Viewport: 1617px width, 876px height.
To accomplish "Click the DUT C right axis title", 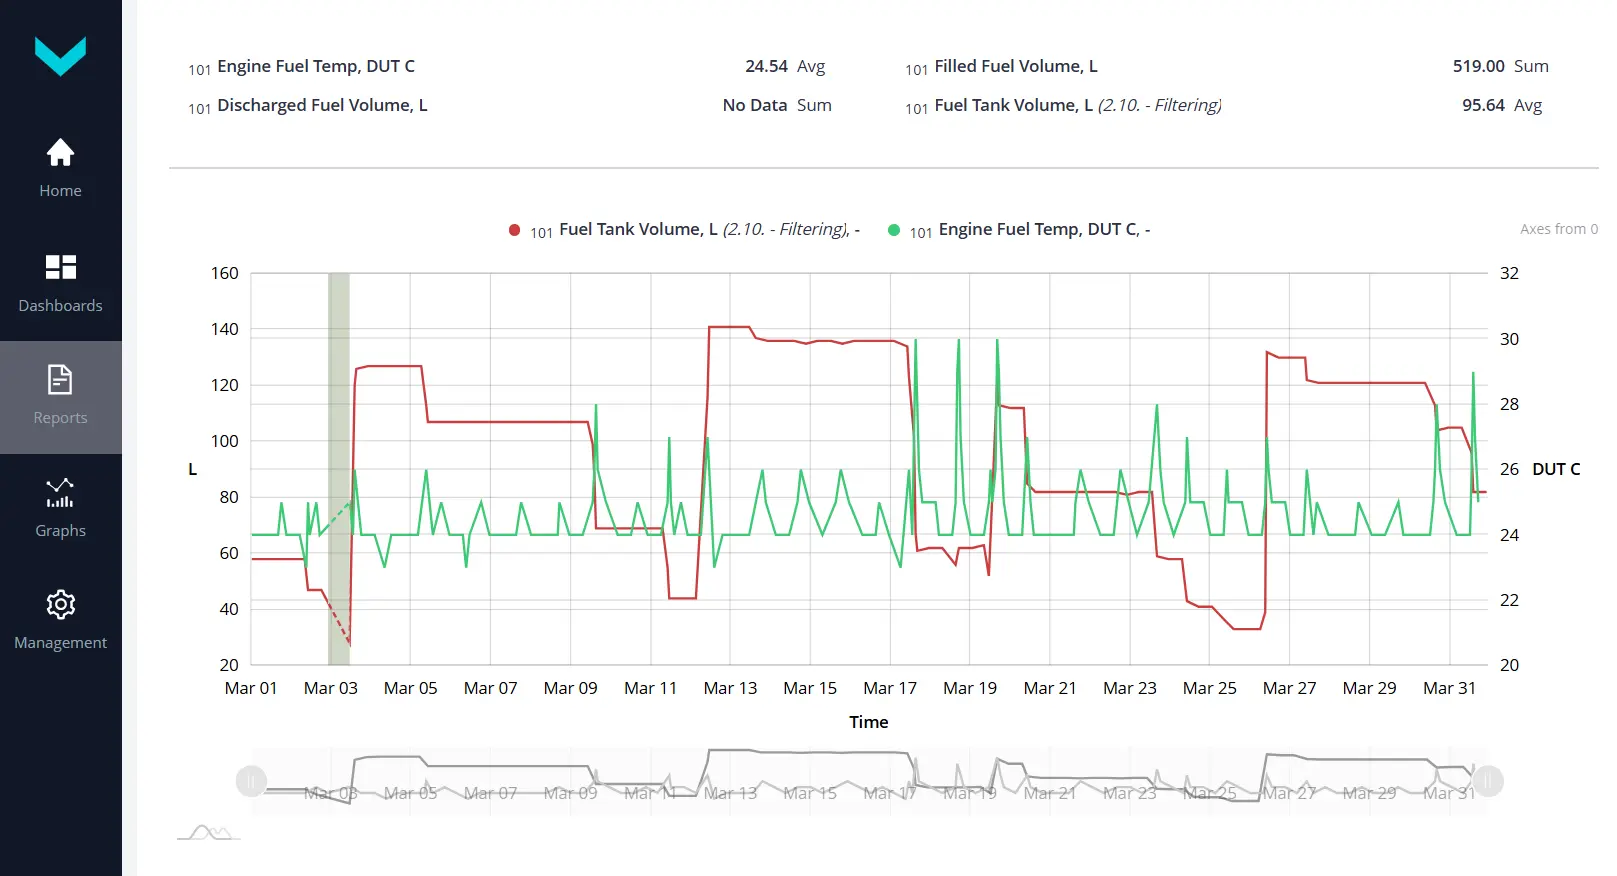I will 1556,469.
